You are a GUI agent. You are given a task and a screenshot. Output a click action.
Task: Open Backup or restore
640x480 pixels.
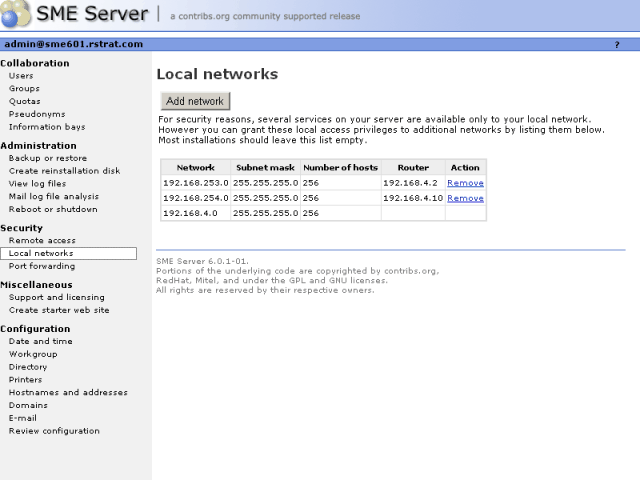pos(48,158)
